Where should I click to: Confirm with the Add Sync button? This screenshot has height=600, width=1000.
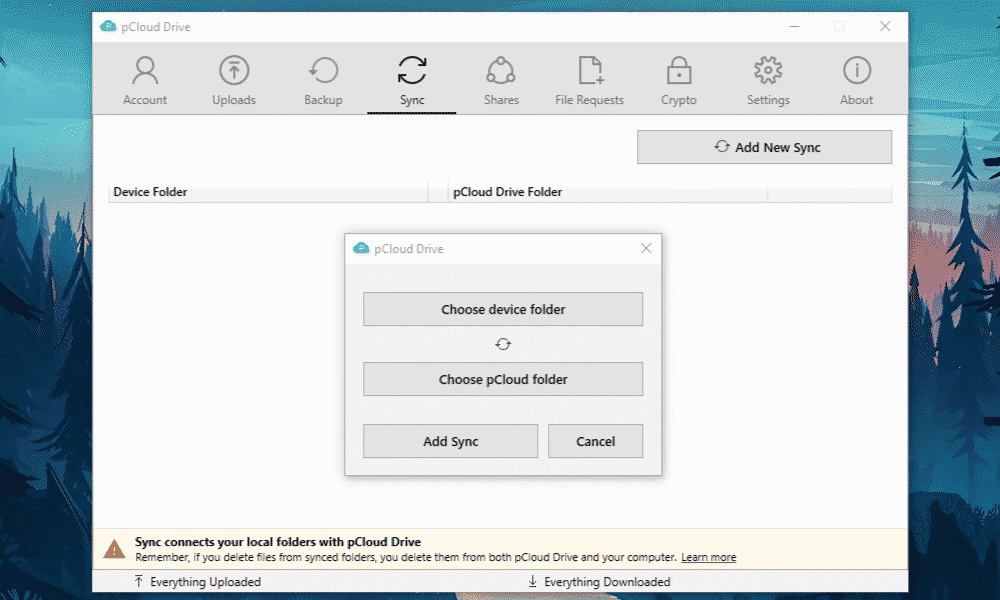point(450,441)
